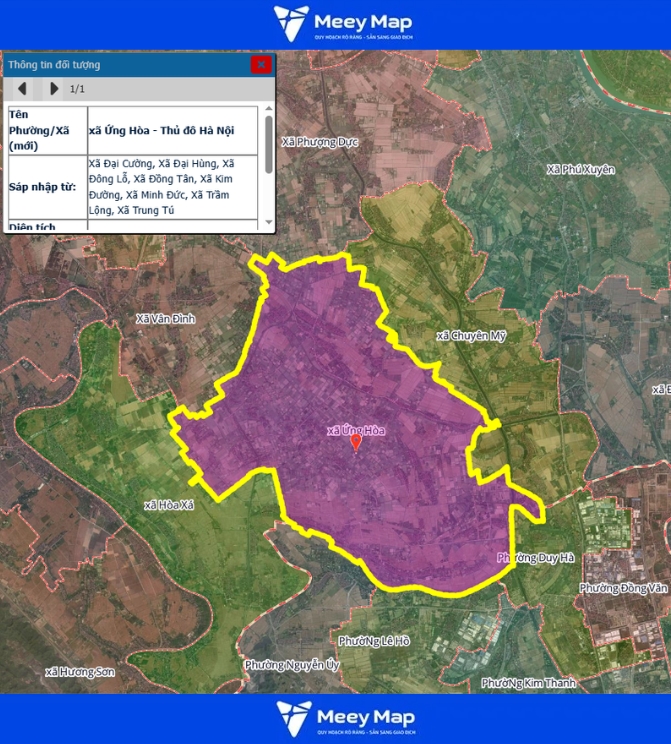Click the Phường Kim Thanh map label

527,683
